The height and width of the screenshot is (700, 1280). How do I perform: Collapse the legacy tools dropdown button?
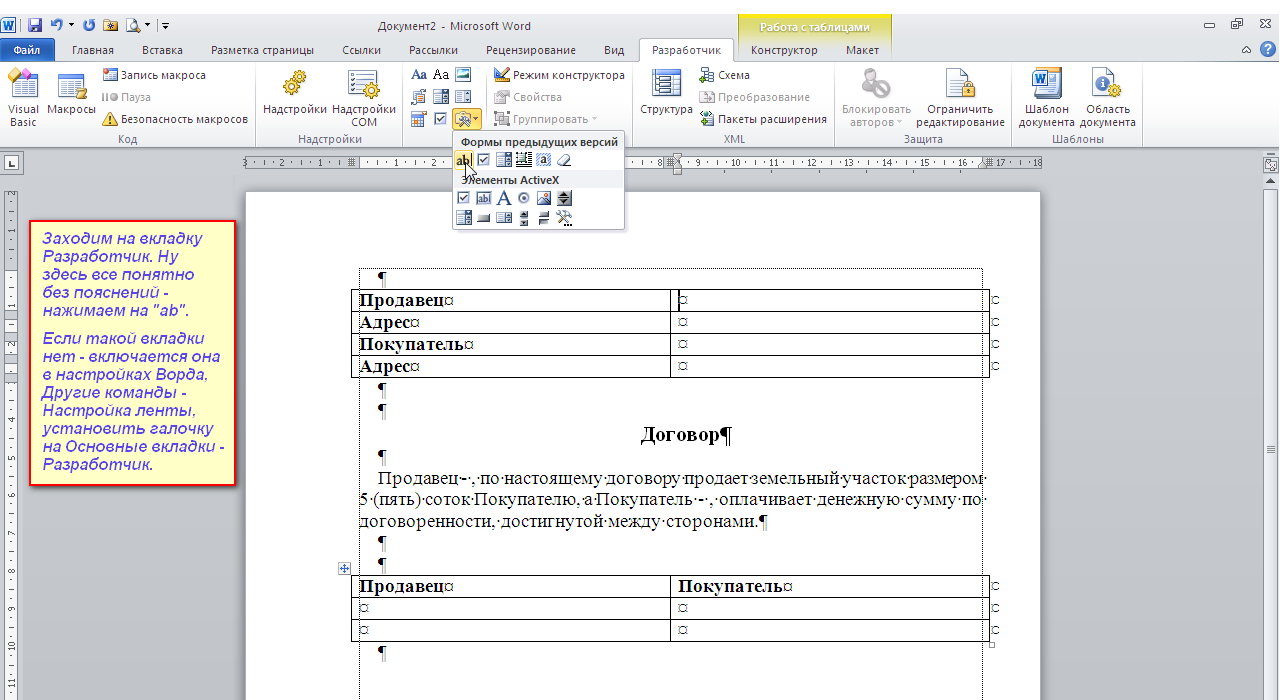(467, 119)
